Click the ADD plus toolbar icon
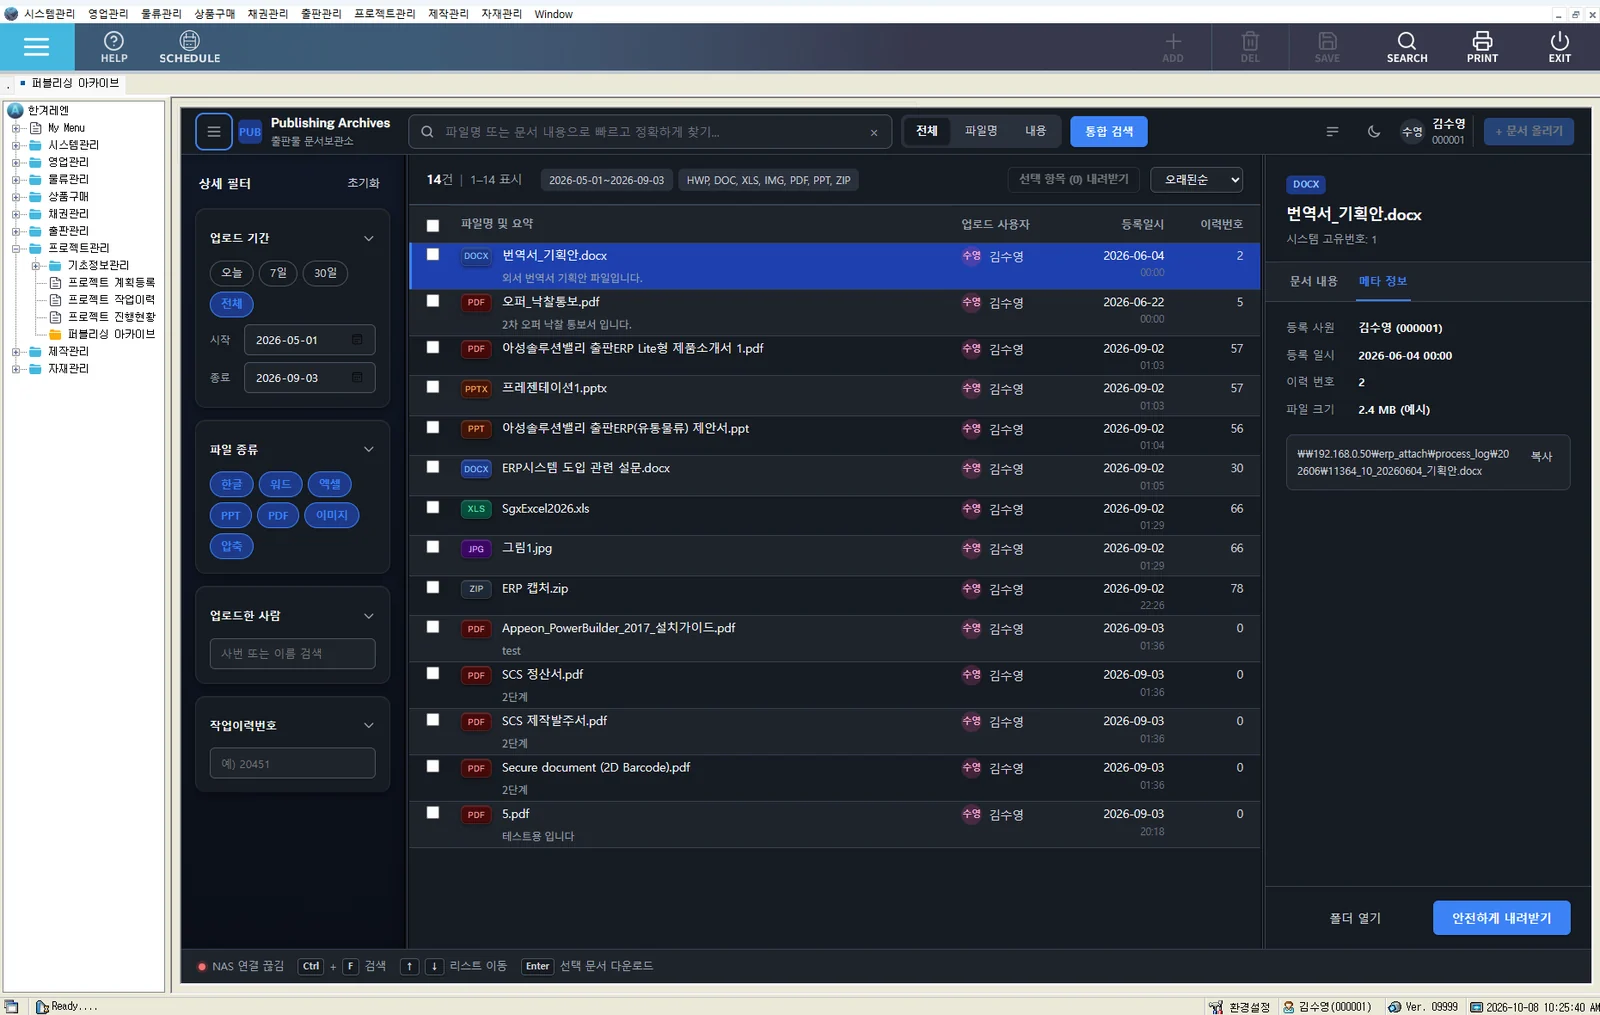The height and width of the screenshot is (1015, 1600). [x=1173, y=46]
